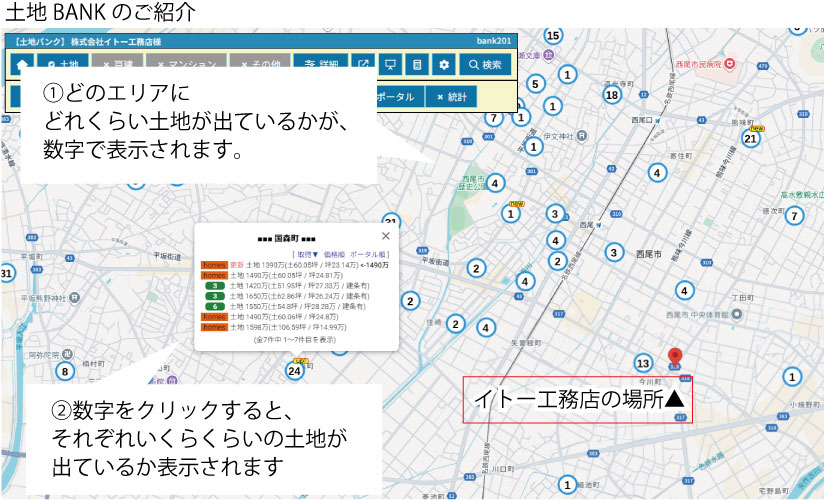Click the map marker 21 with new badge
Viewport: 825px width, 500px height.
click(751, 138)
